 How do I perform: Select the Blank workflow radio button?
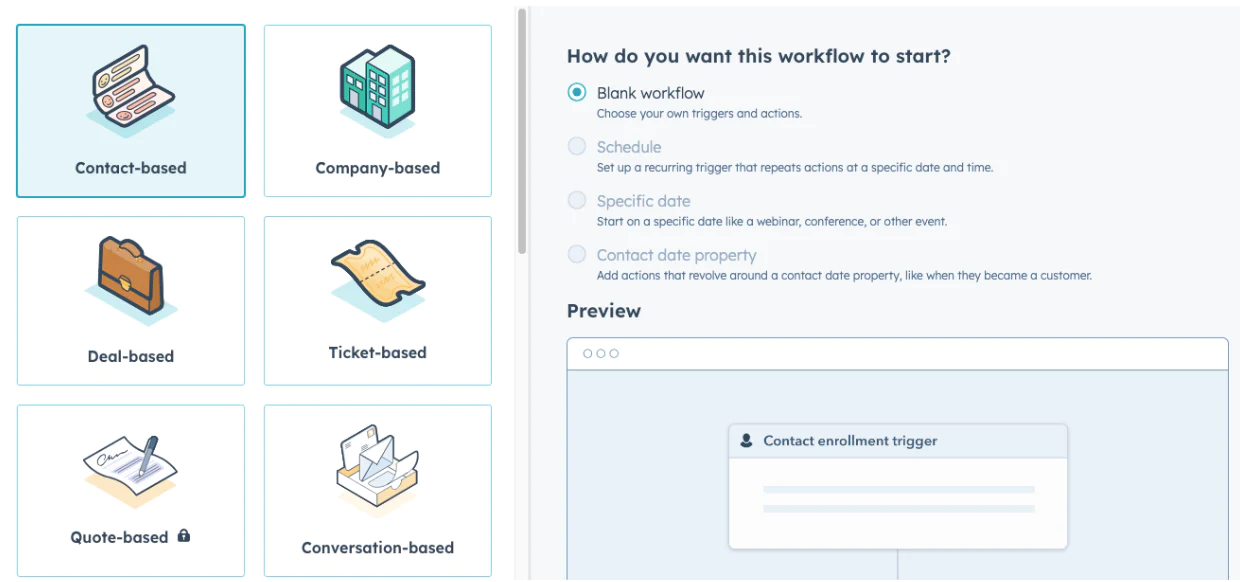pos(576,92)
